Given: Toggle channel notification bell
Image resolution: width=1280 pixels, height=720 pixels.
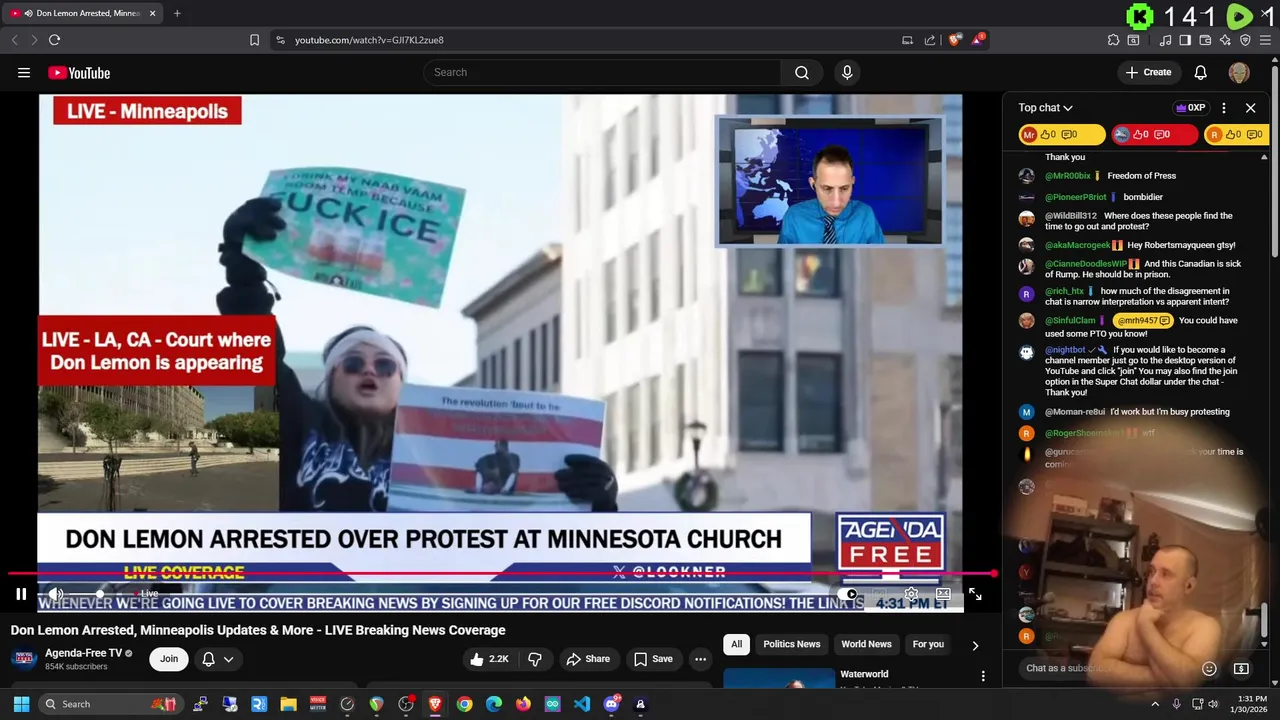Looking at the screenshot, I should click(208, 659).
